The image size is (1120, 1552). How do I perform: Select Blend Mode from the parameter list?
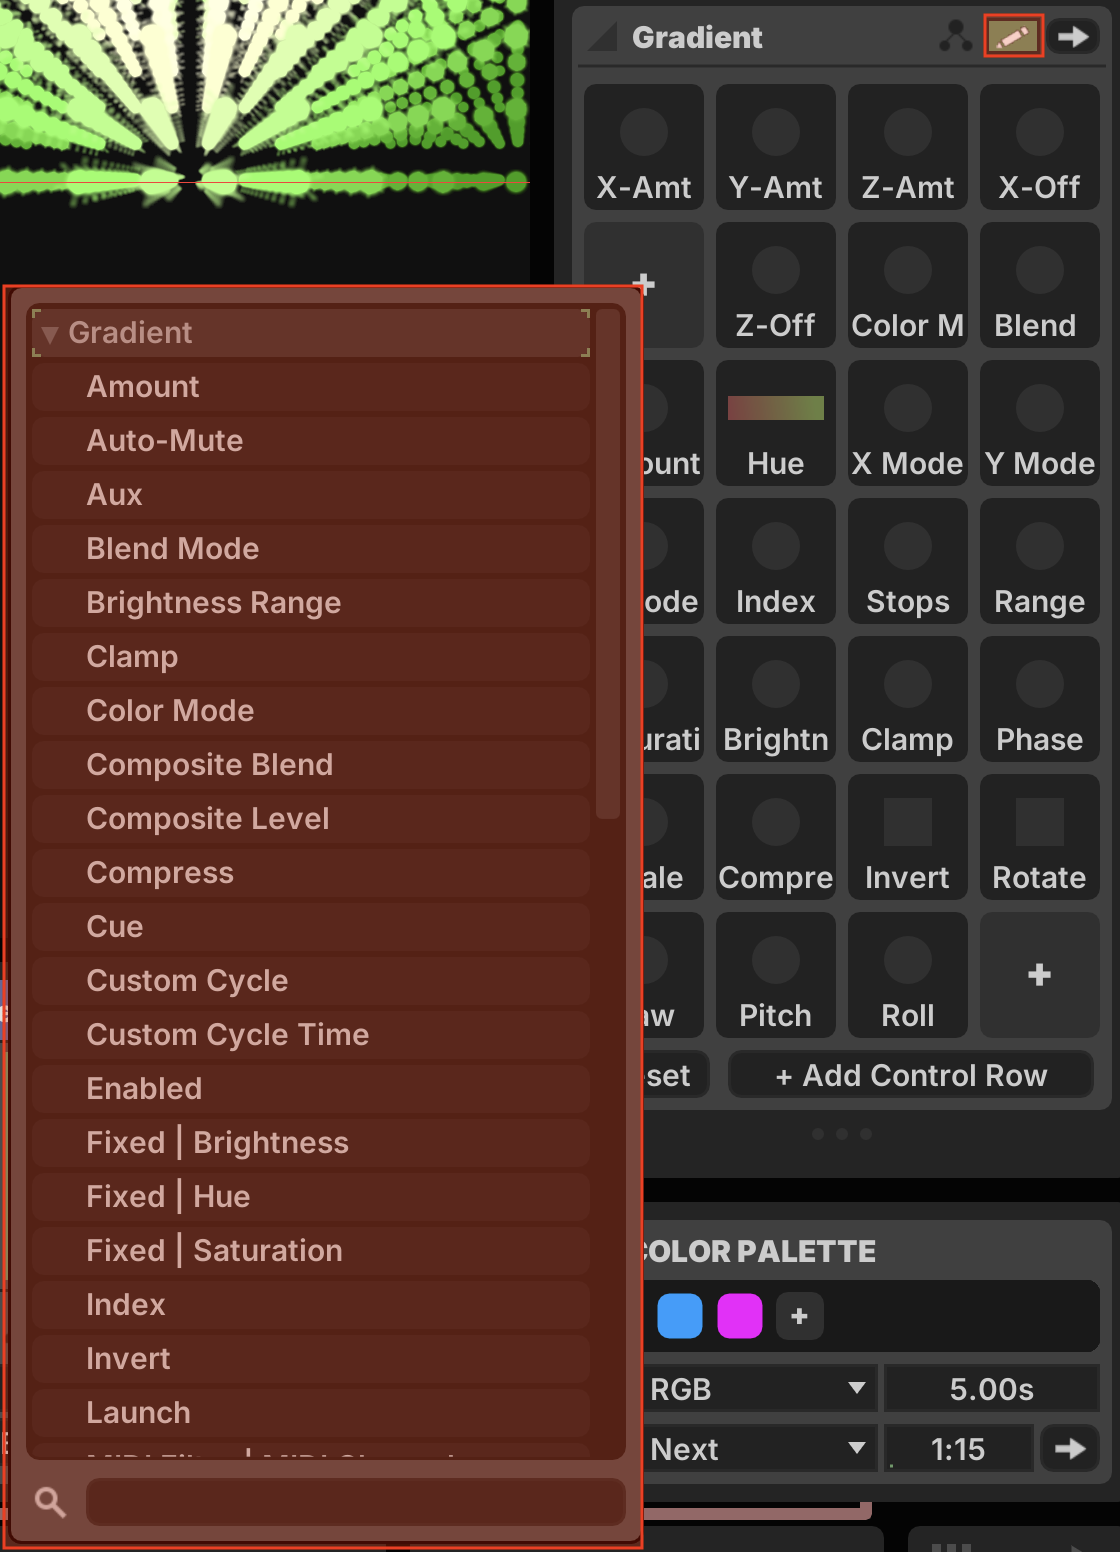point(173,548)
